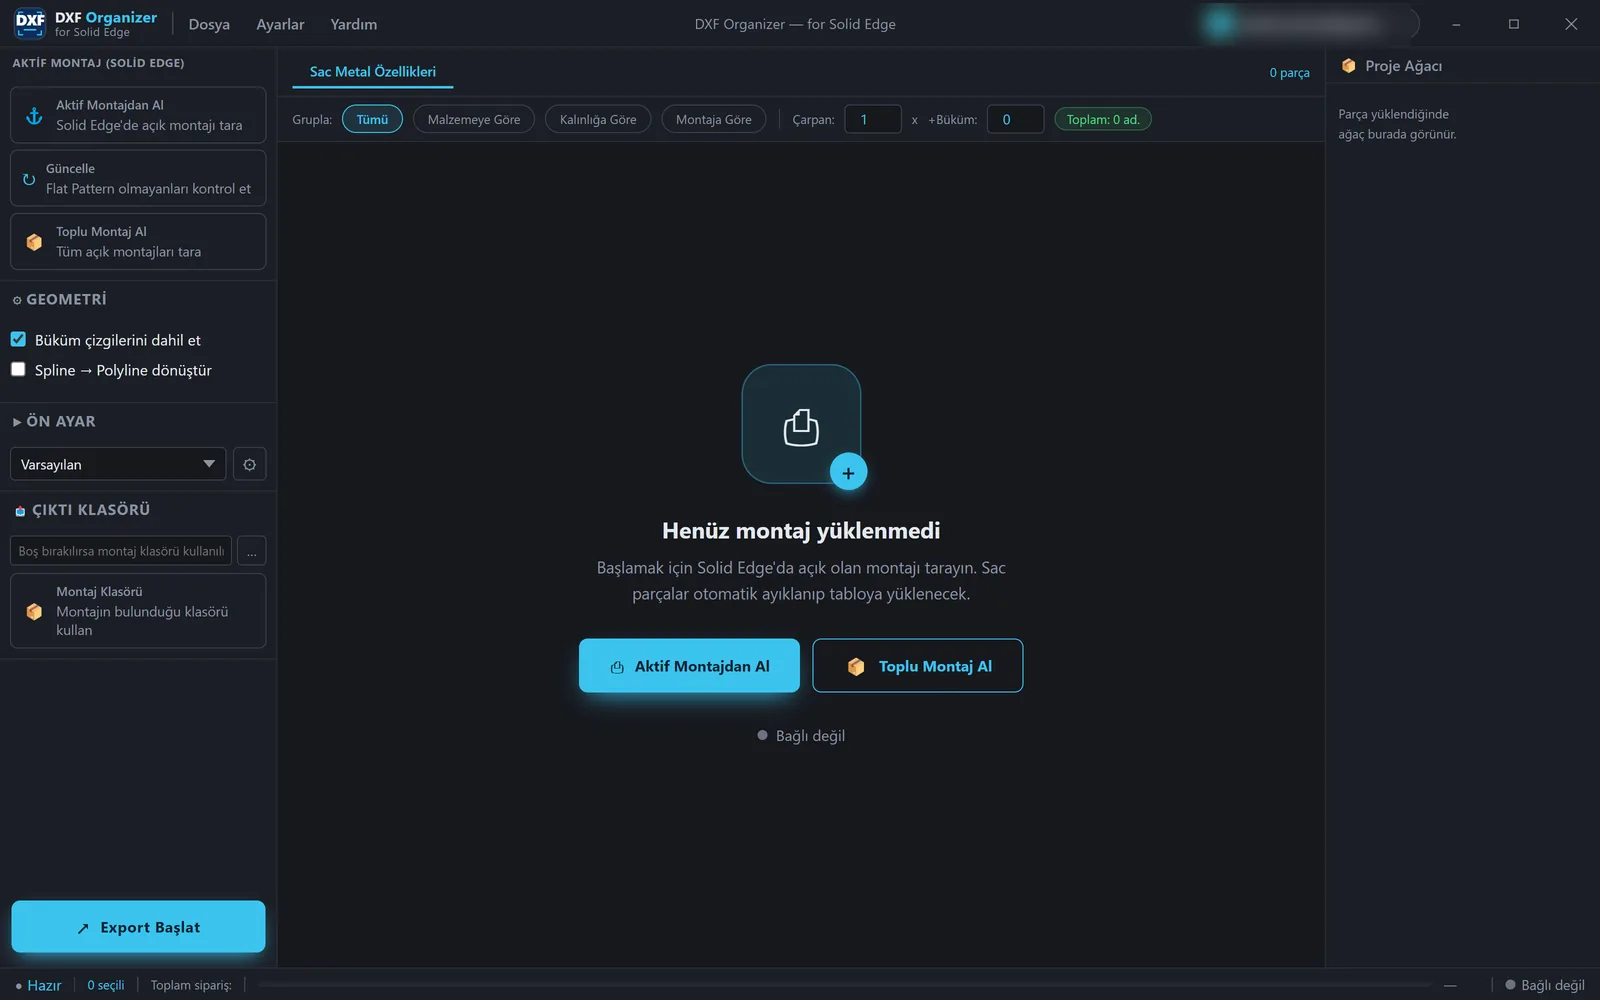Open the Varsayılan preset dropdown
Viewport: 1600px width, 1000px height.
click(x=118, y=464)
